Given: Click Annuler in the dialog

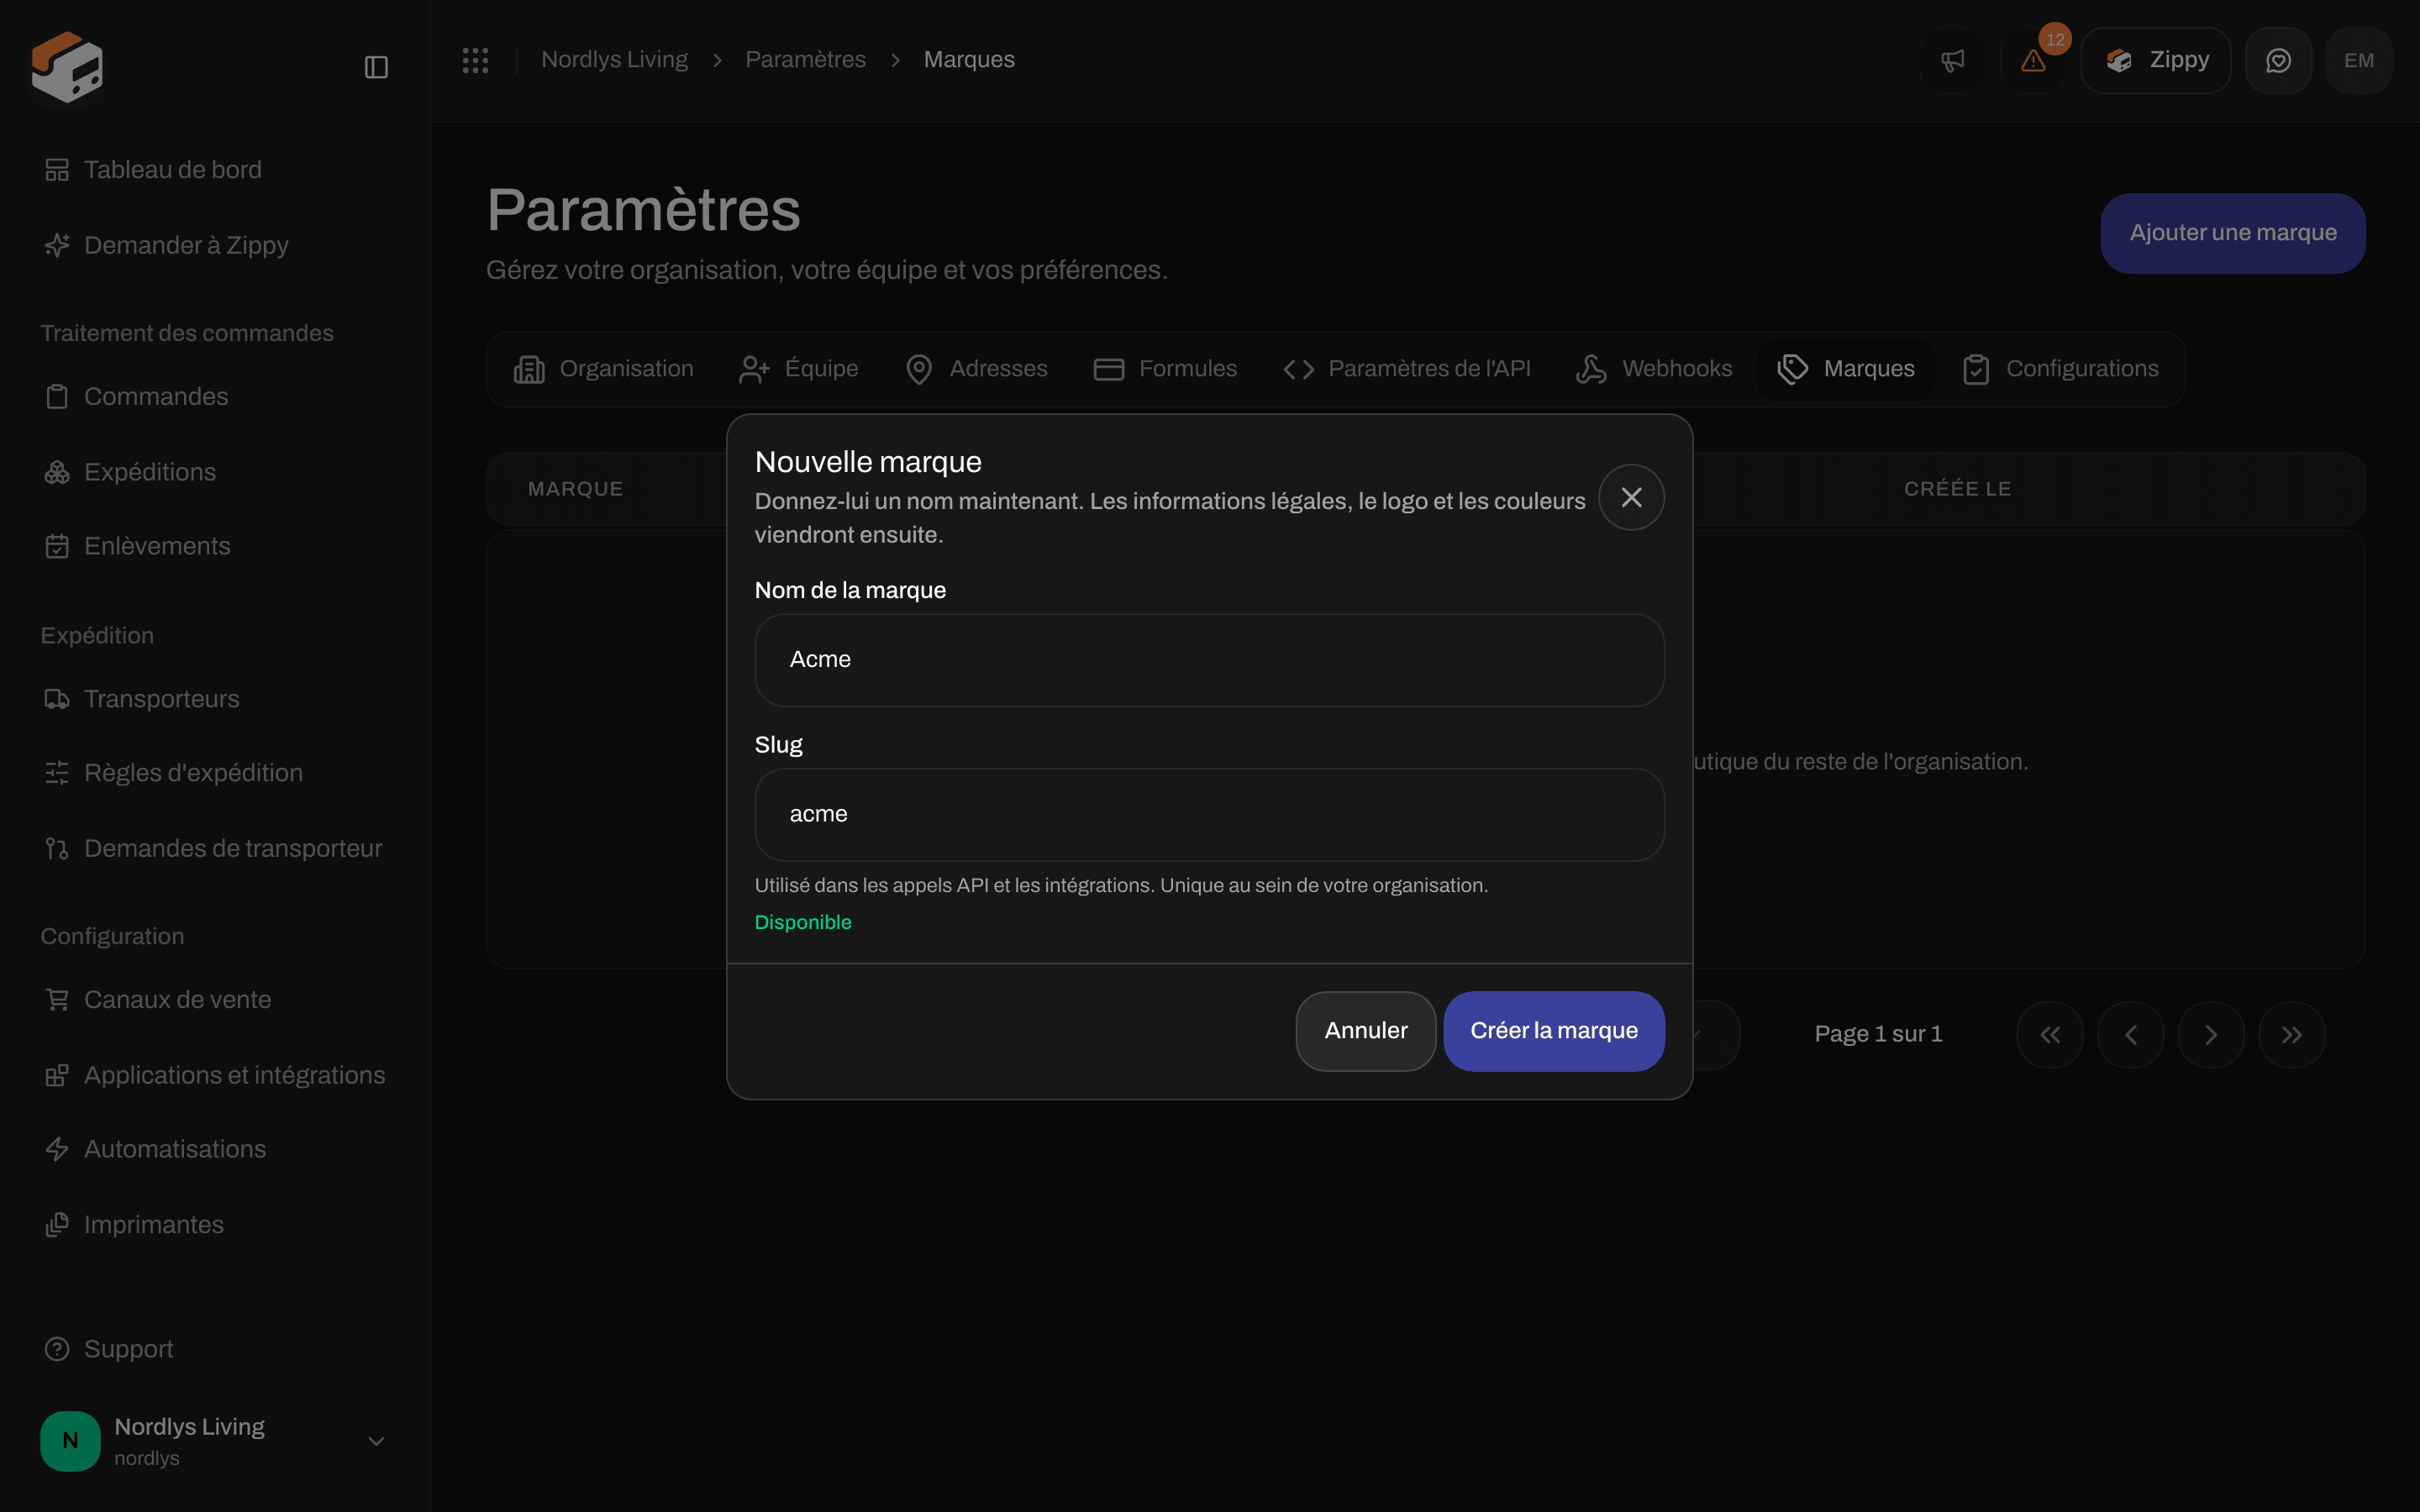Looking at the screenshot, I should coord(1366,1031).
